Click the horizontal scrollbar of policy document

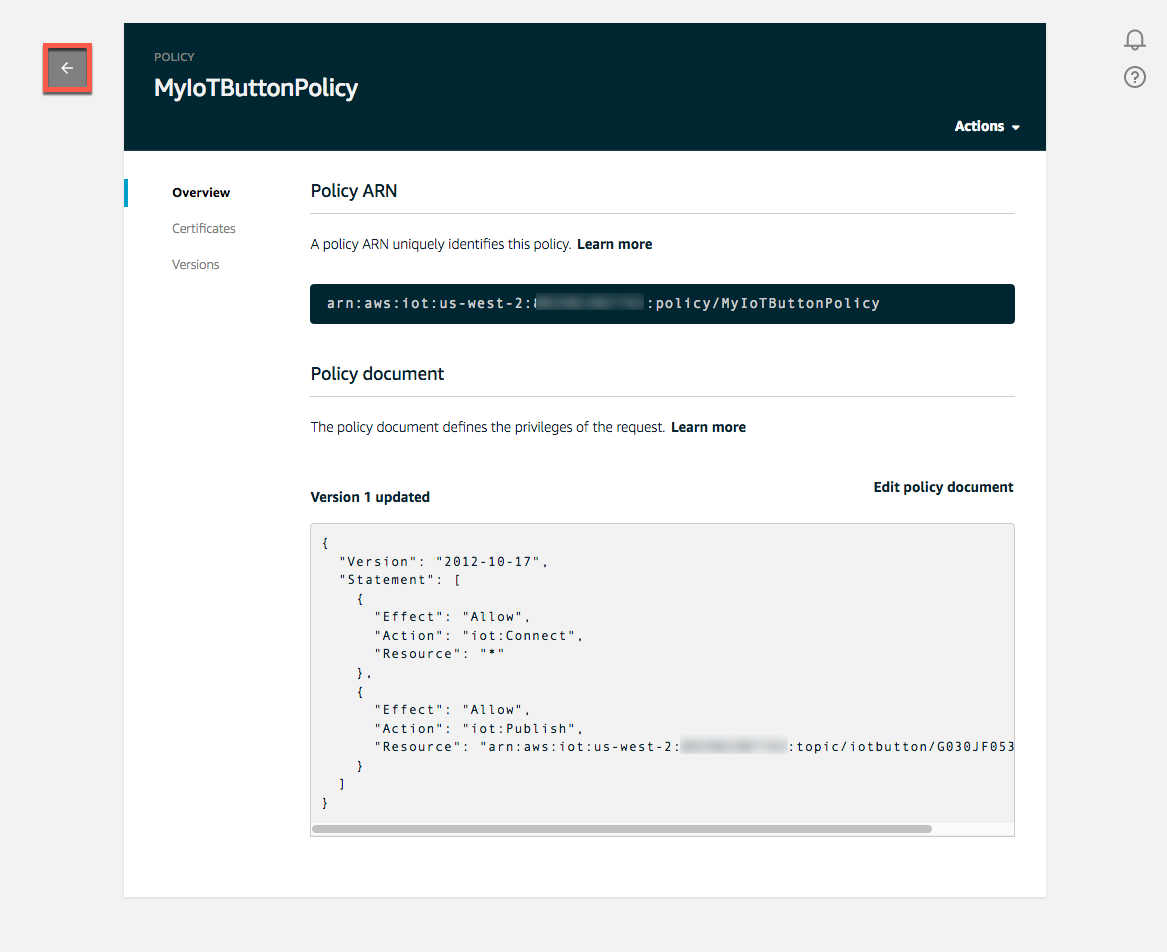pyautogui.click(x=621, y=829)
